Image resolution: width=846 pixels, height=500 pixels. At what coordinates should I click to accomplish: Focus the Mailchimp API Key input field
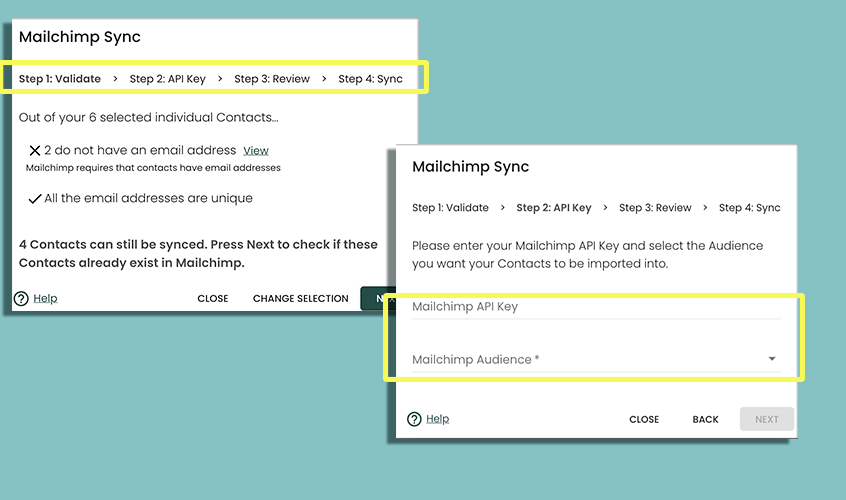[595, 307]
